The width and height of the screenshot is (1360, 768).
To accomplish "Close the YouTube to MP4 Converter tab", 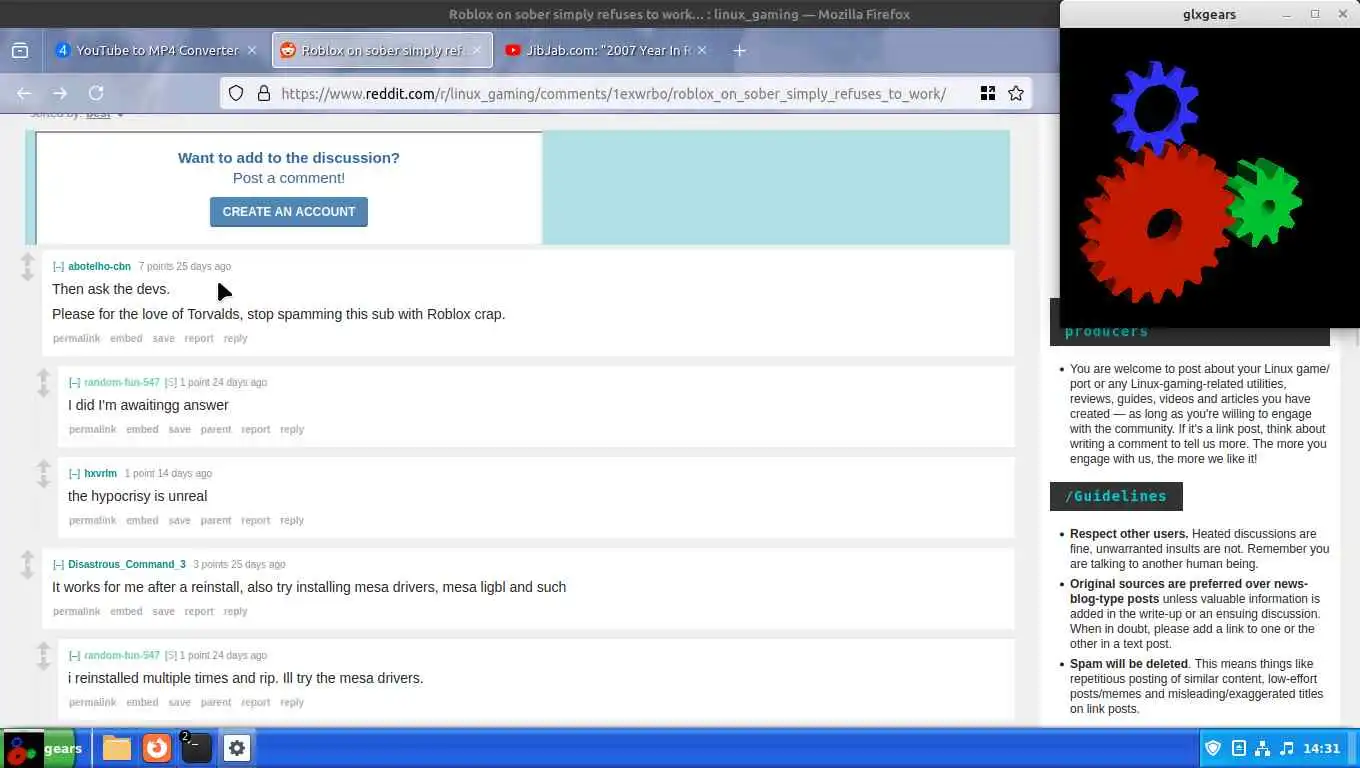I will pos(252,50).
